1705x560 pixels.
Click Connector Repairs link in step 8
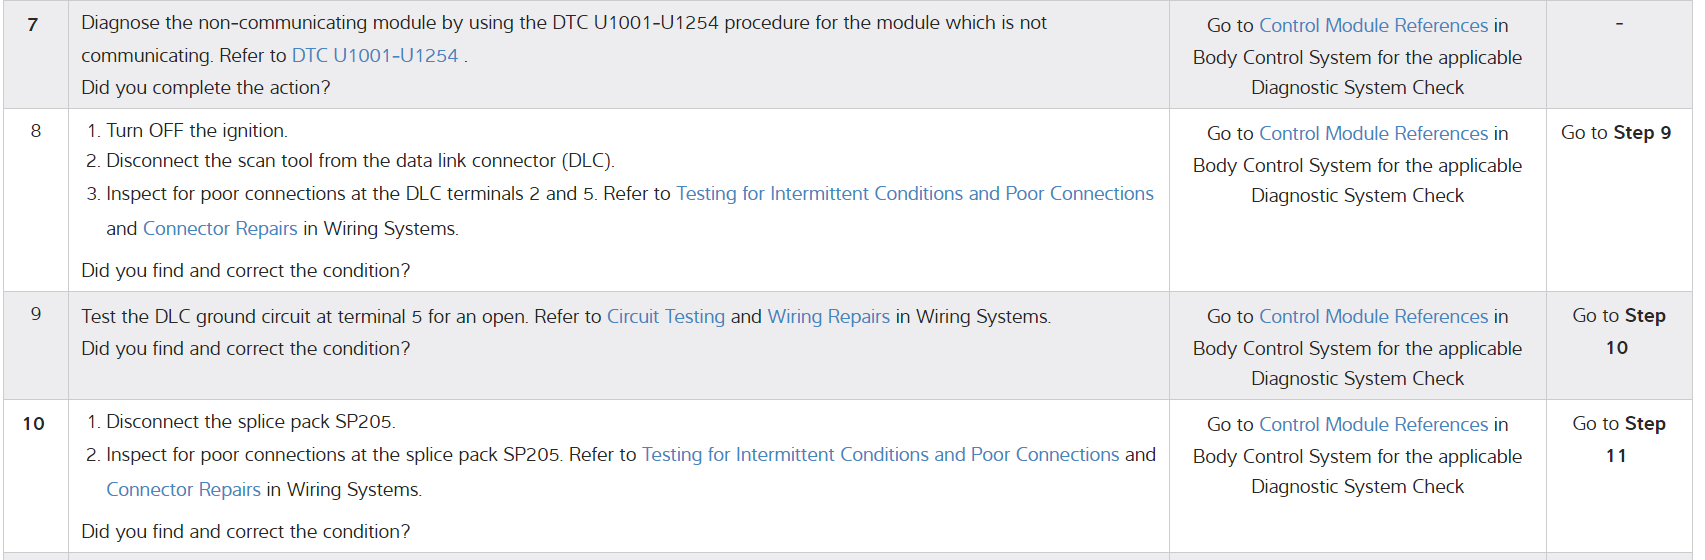(220, 229)
